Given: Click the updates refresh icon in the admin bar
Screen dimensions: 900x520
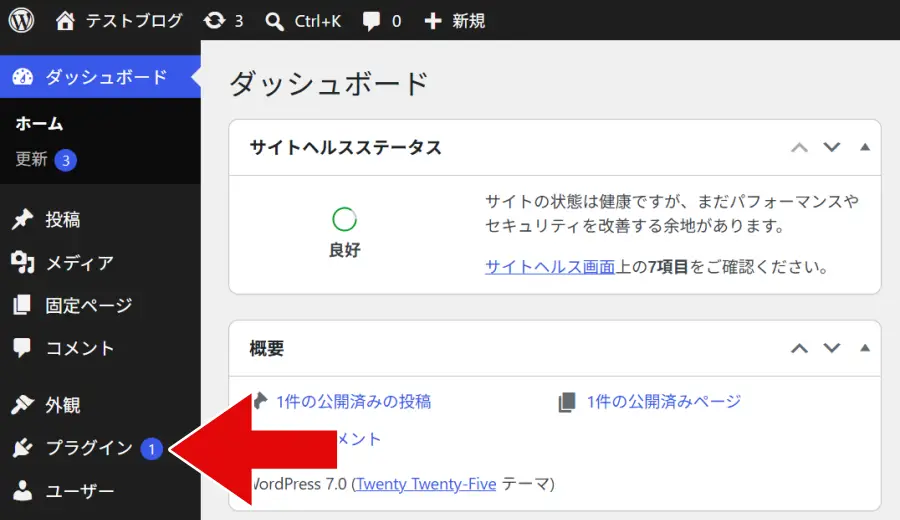Looking at the screenshot, I should 214,21.
